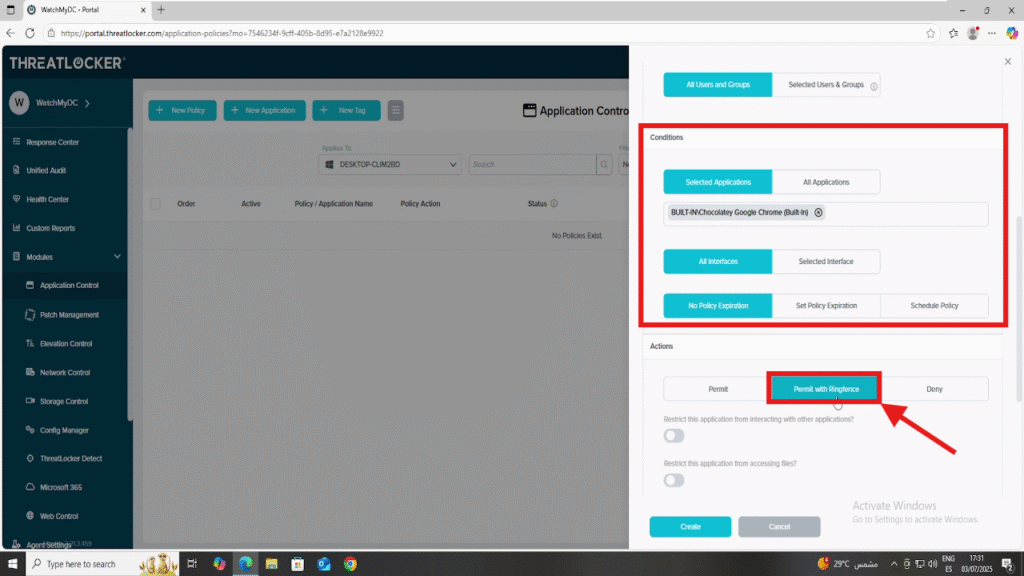Select Selected Interface option
This screenshot has width=1024, height=576.
click(826, 261)
